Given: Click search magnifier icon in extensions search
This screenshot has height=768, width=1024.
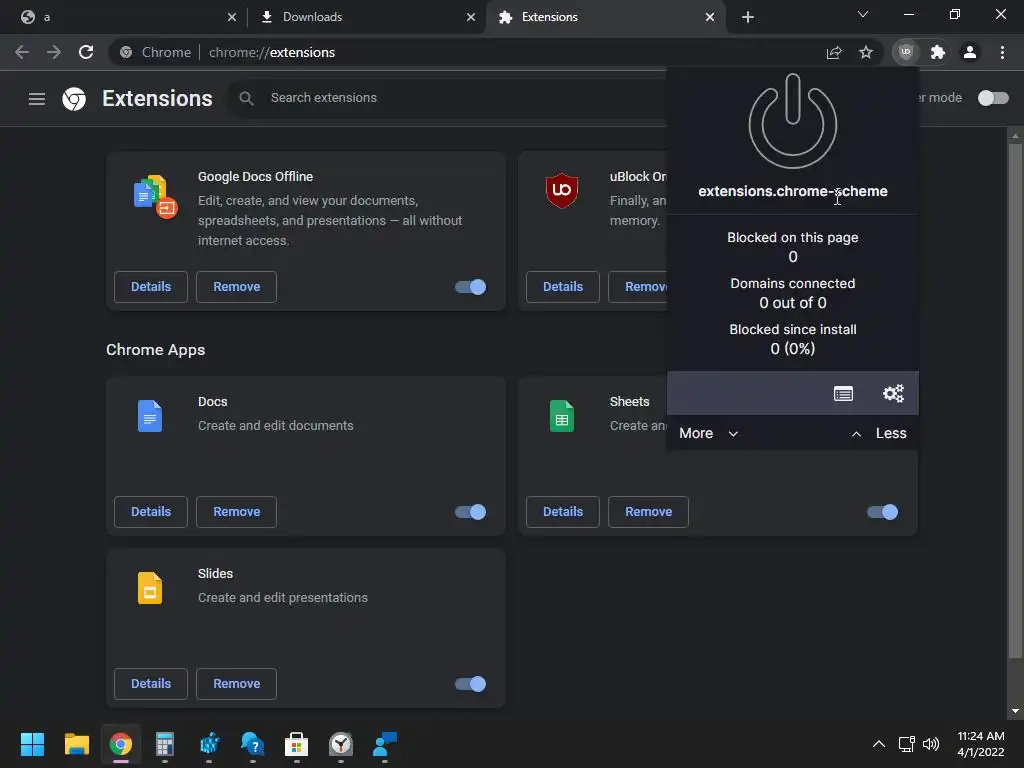Looking at the screenshot, I should 246,98.
